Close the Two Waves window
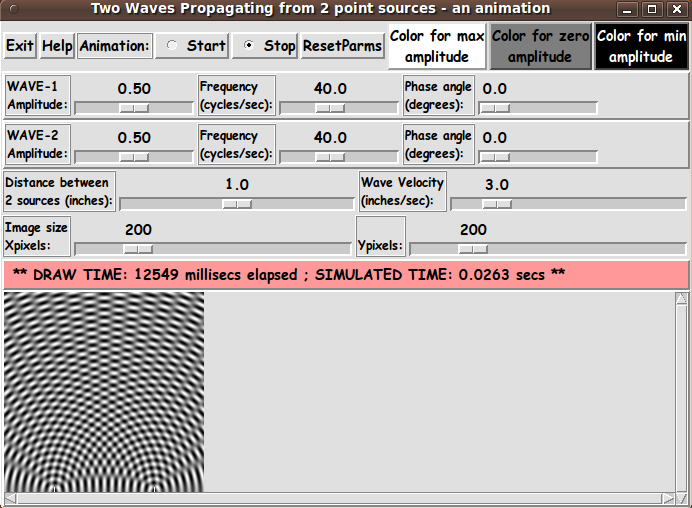Image resolution: width=692 pixels, height=508 pixels. point(677,9)
